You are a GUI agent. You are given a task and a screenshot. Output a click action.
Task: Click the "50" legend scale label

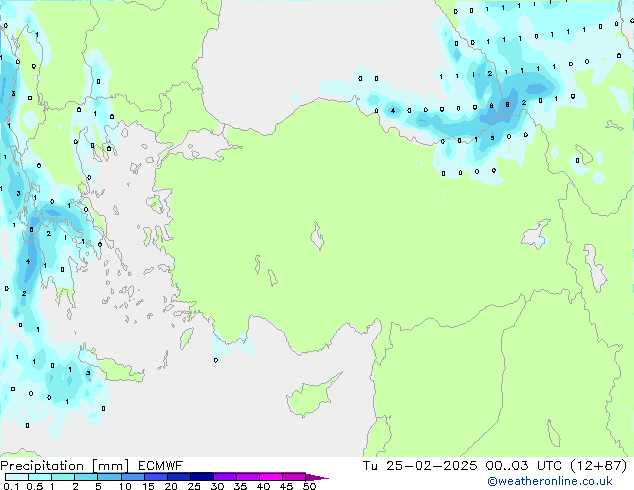click(x=310, y=486)
